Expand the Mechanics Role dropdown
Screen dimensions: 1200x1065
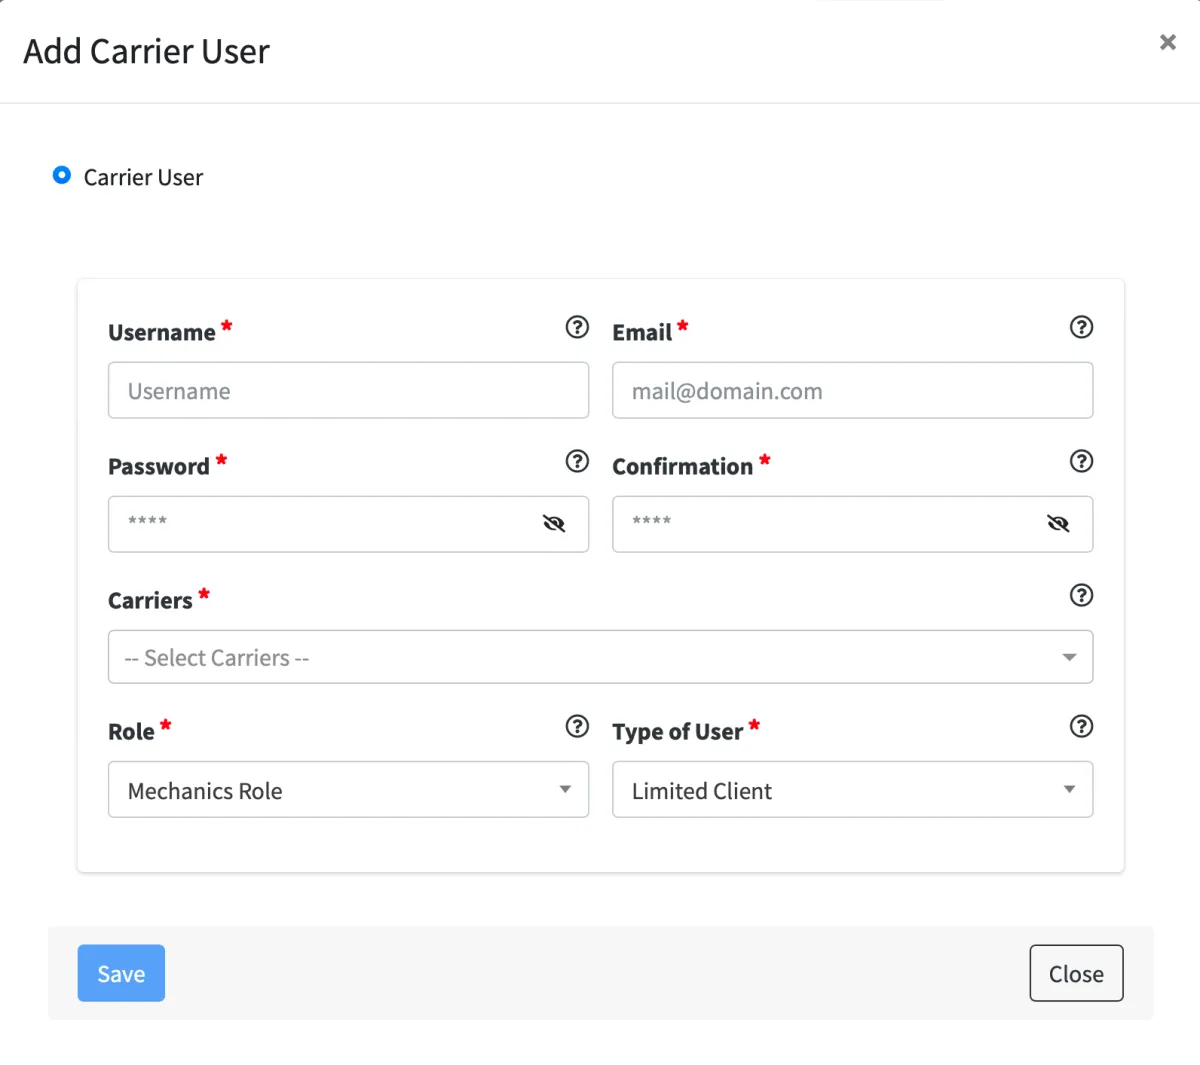[348, 790]
